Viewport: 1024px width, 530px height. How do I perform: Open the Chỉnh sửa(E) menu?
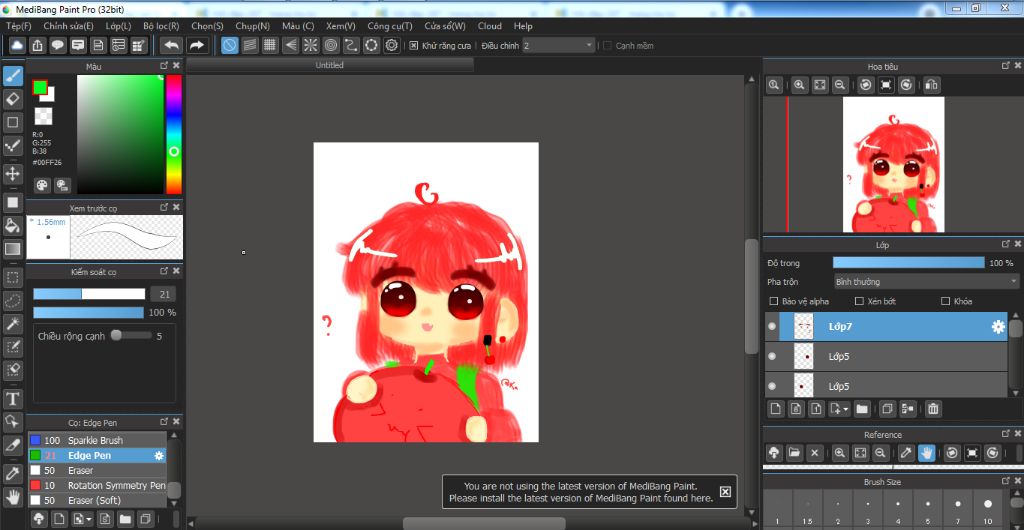click(x=69, y=26)
